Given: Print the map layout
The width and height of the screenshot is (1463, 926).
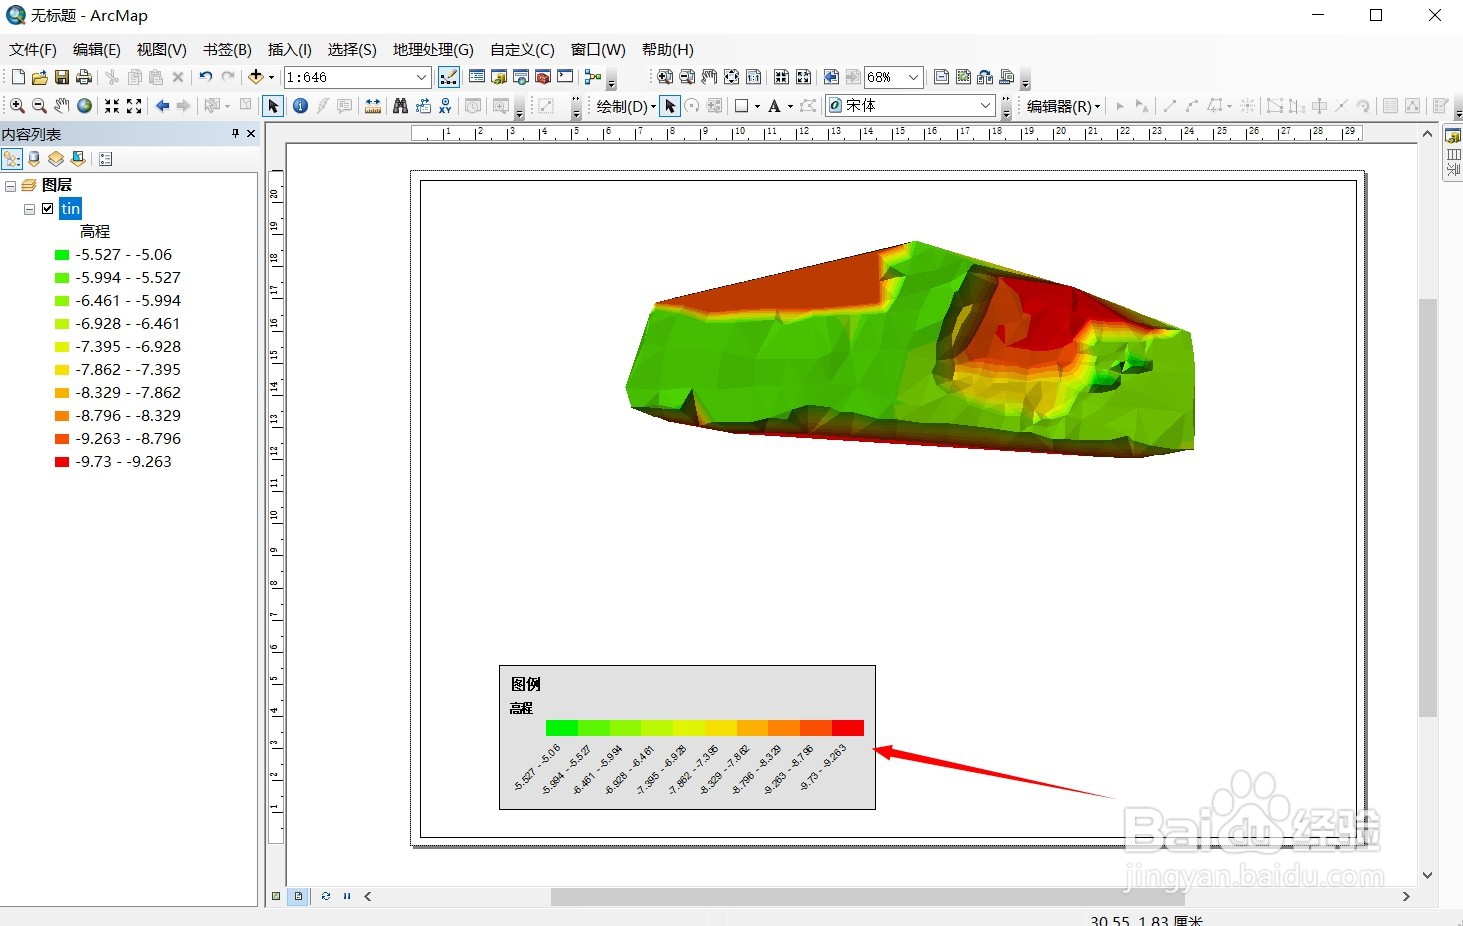Looking at the screenshot, I should pos(83,77).
